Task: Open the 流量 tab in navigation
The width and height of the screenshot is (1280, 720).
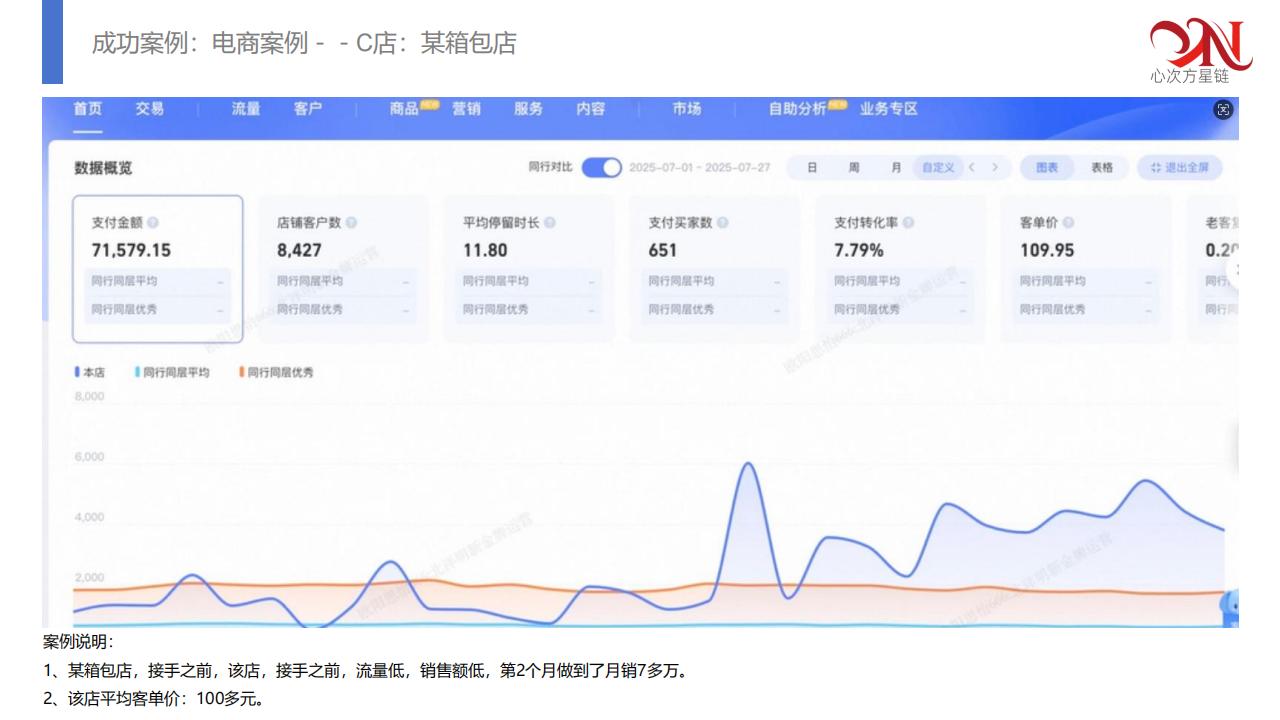Action: [x=245, y=109]
